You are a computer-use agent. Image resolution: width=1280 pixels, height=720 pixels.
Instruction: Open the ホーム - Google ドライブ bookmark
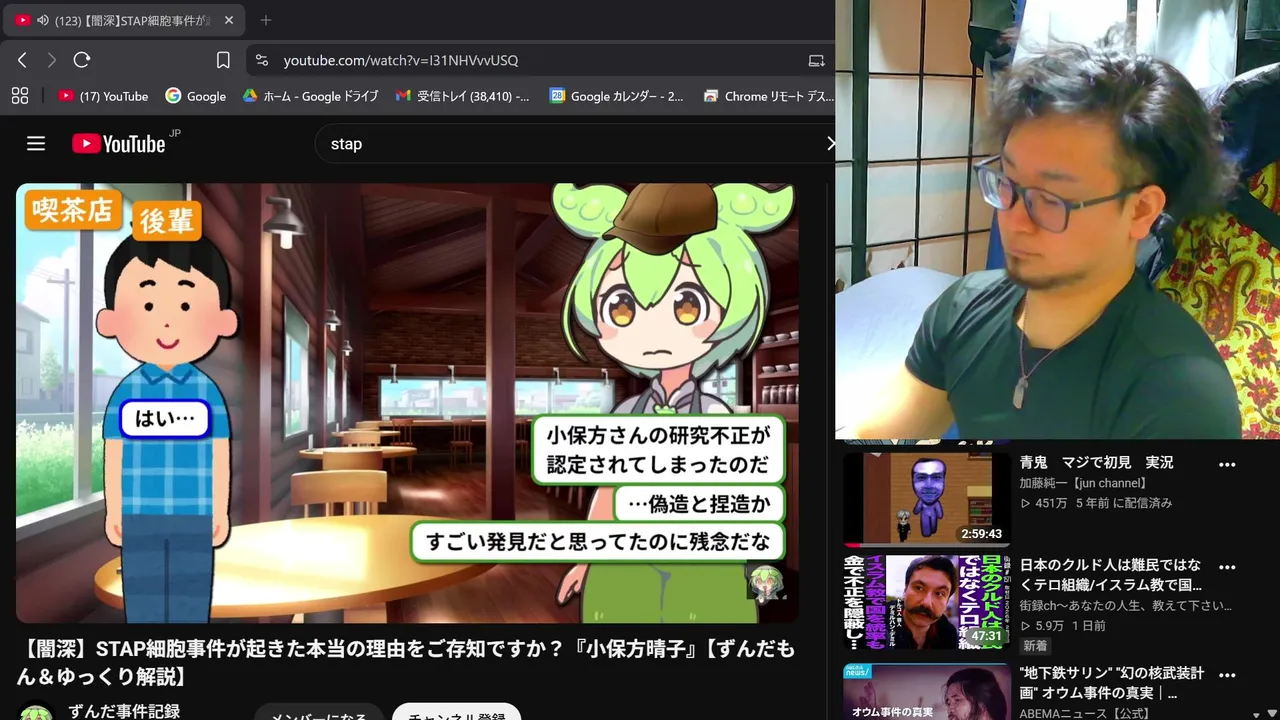tap(310, 96)
